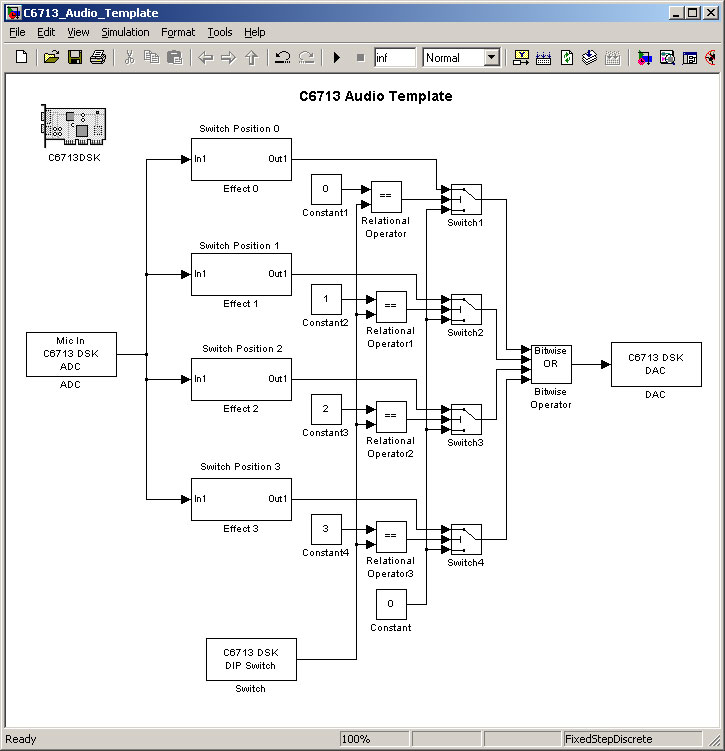Open the Format menu
The image size is (725, 751).
[178, 32]
